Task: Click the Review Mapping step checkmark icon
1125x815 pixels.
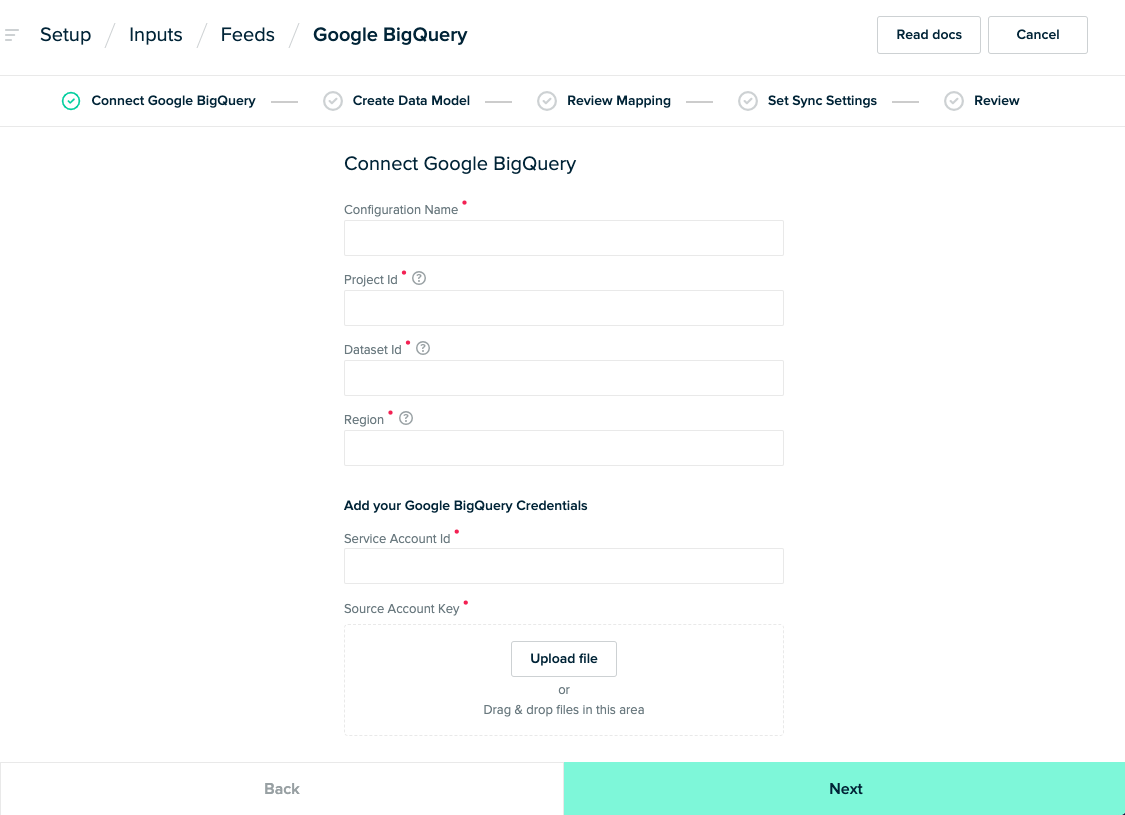Action: [x=547, y=101]
